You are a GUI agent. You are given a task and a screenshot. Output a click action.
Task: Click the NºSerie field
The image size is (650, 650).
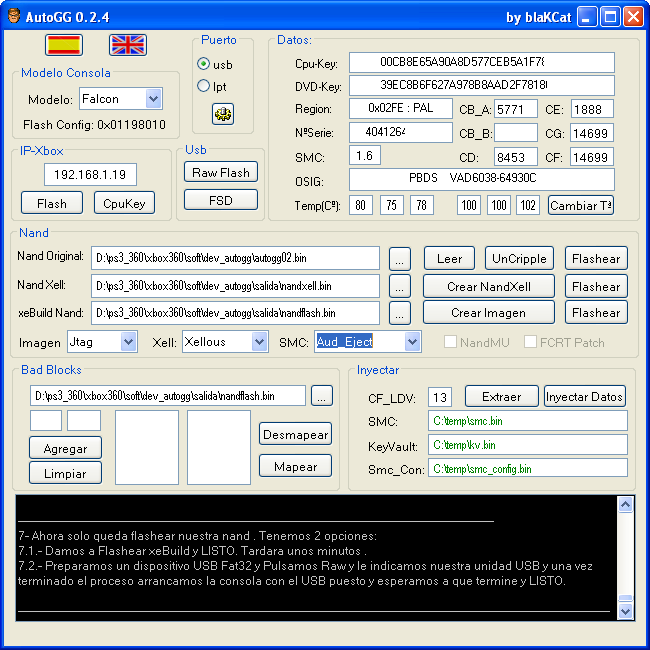click(400, 132)
